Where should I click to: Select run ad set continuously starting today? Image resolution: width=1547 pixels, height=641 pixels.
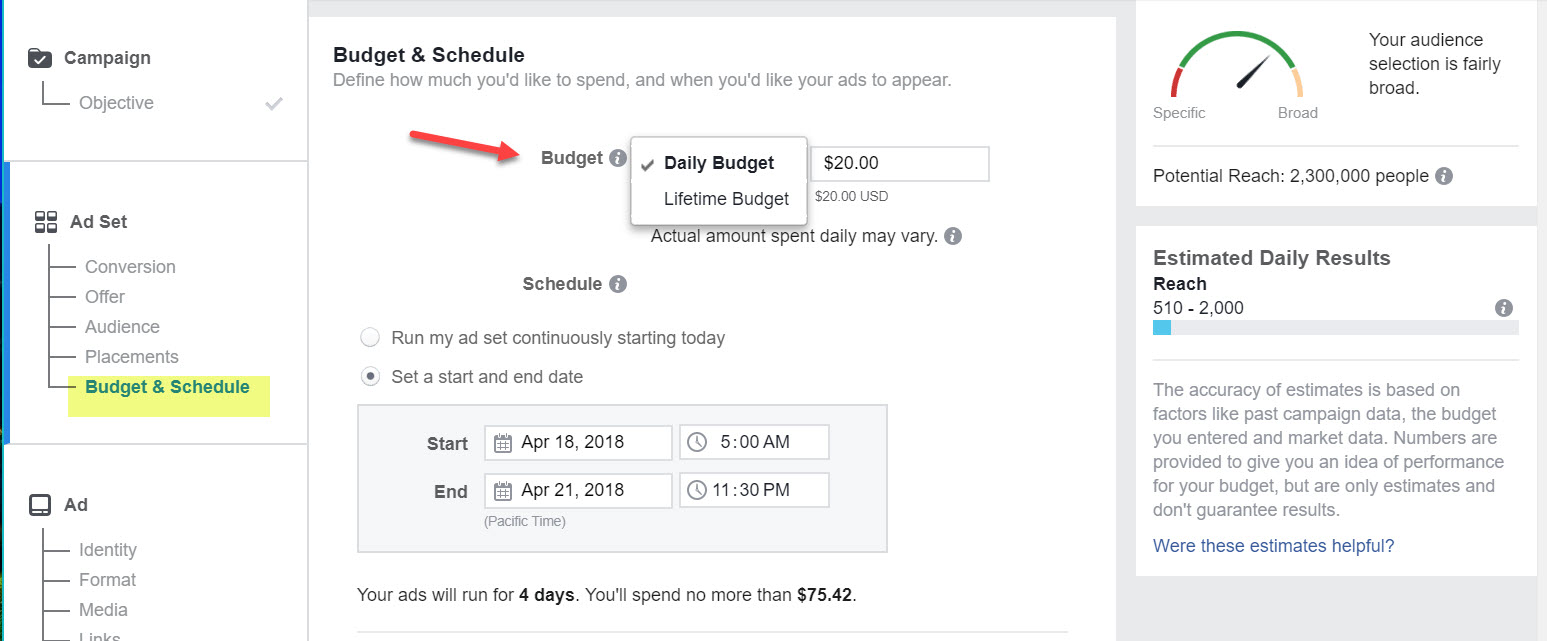pos(370,337)
